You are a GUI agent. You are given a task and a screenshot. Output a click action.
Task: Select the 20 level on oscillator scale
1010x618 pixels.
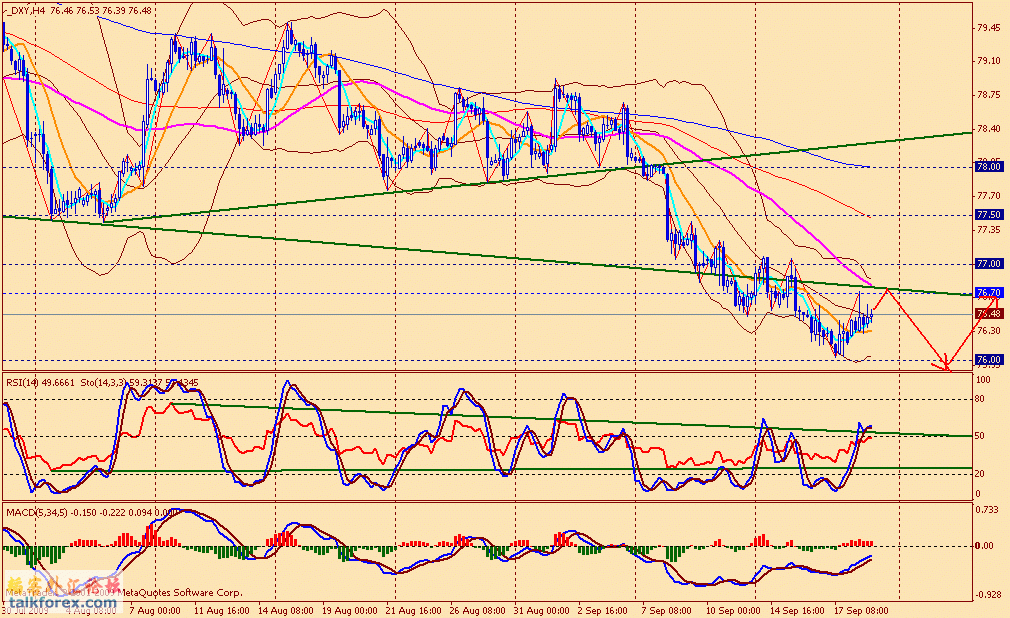point(980,474)
